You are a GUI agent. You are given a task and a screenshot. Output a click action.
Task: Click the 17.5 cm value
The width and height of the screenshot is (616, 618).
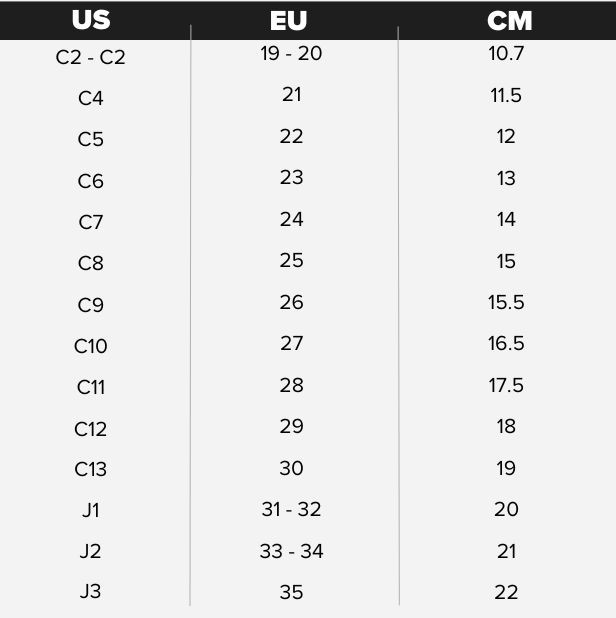506,385
